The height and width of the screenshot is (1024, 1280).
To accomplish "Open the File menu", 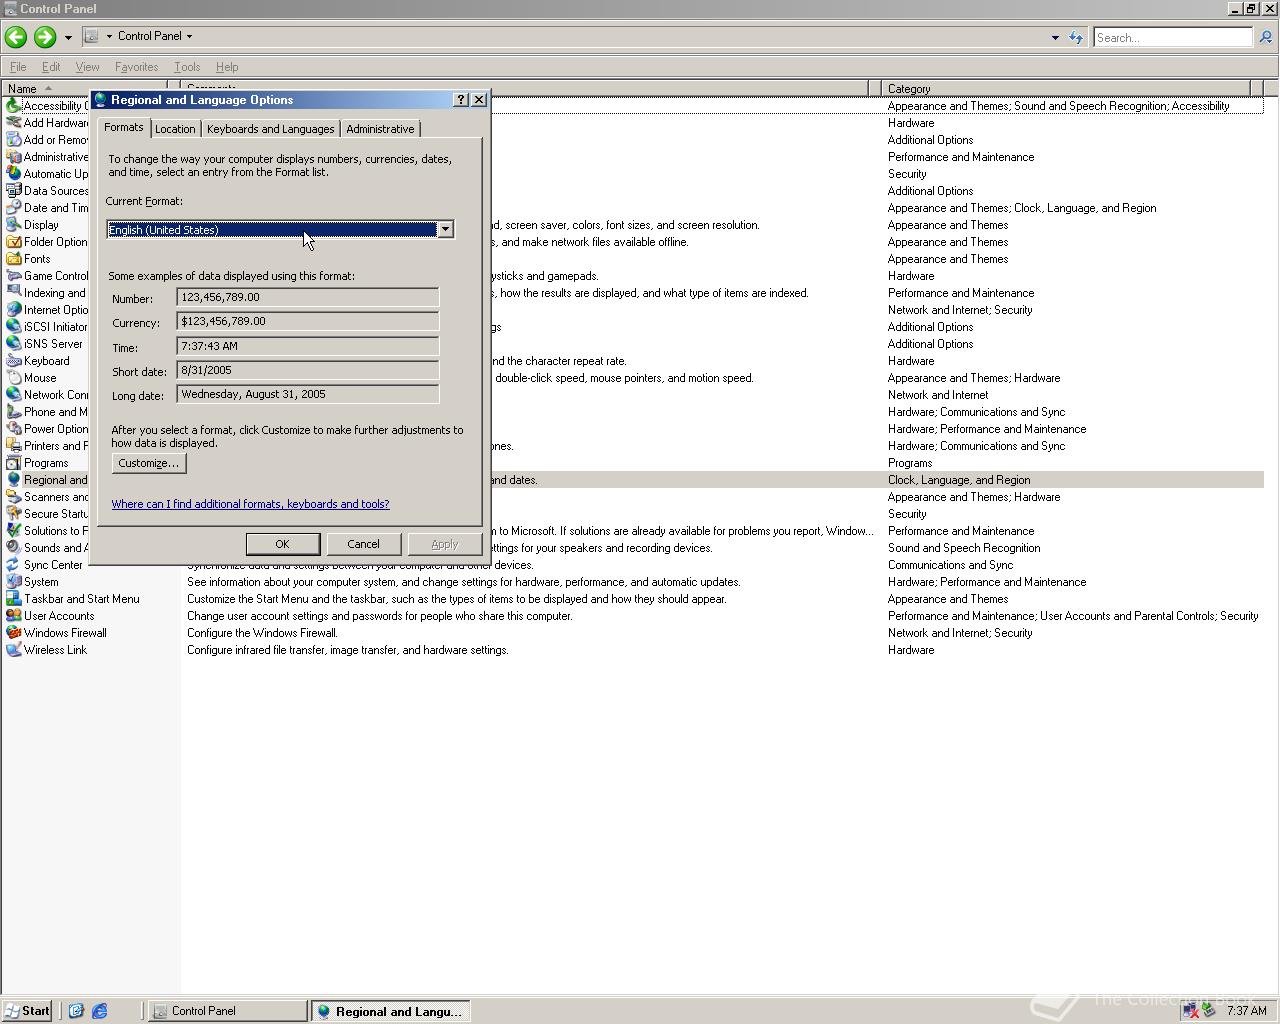I will click(18, 67).
